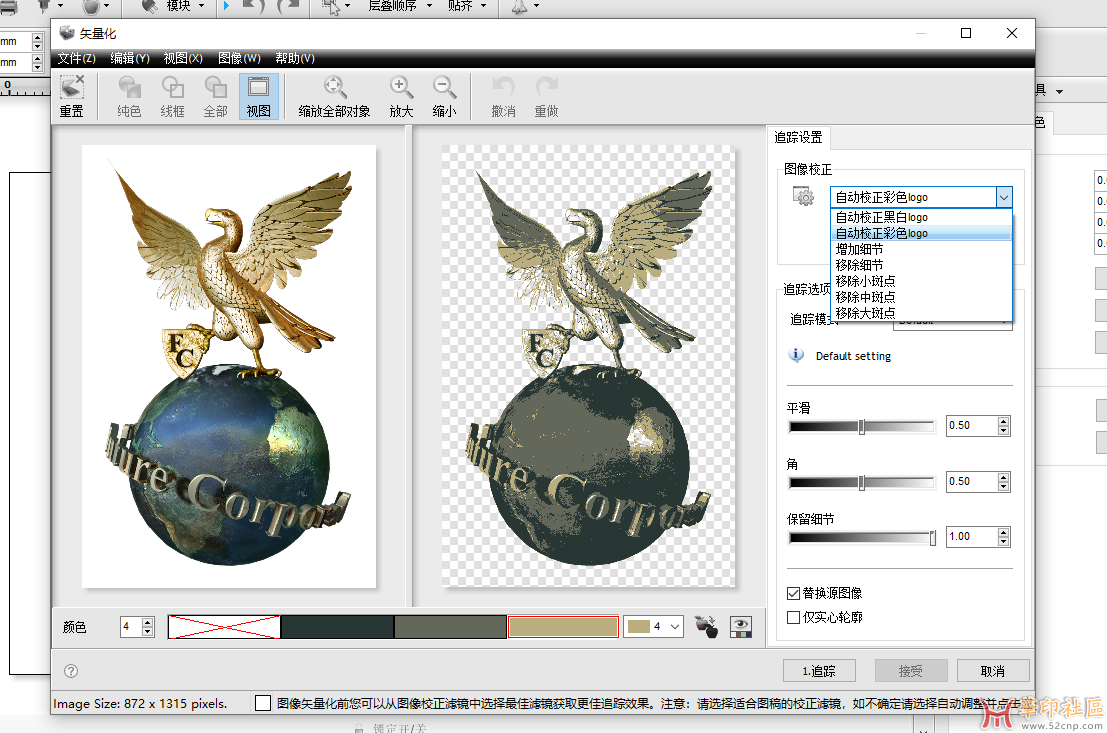
Task: Open the 文件(Z) menu
Action: [77, 58]
